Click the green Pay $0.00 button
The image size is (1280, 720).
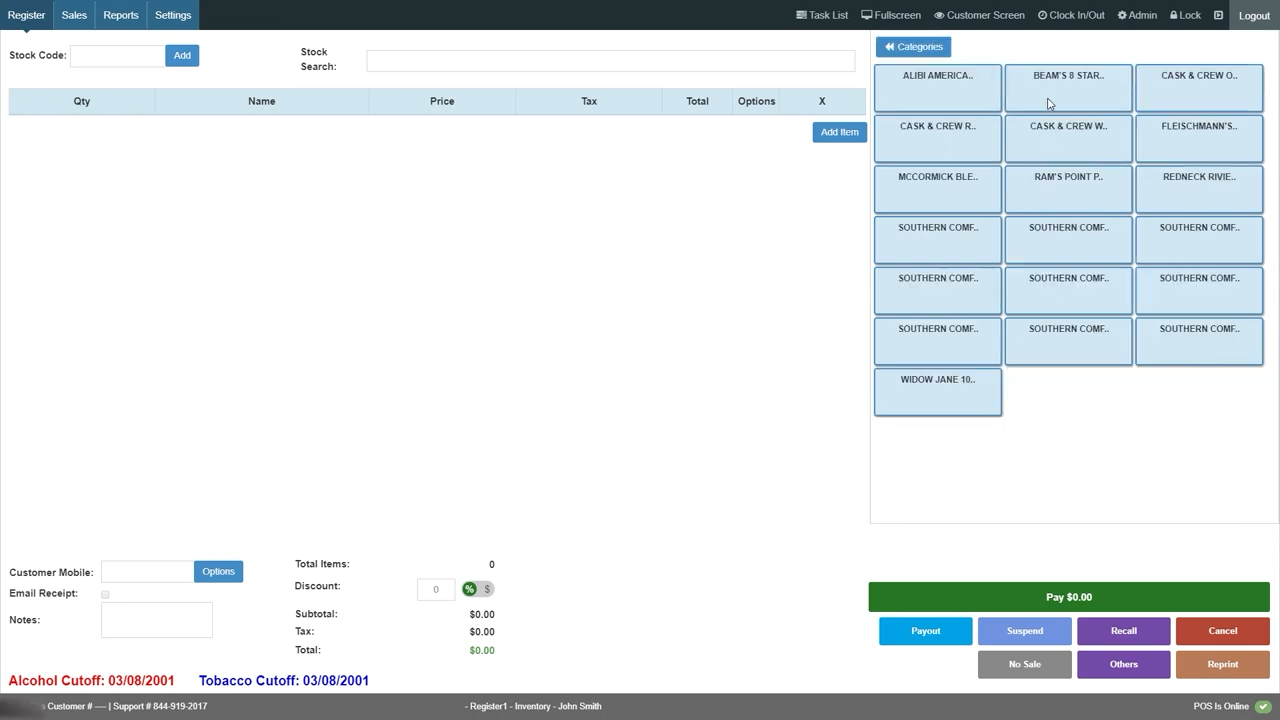[1069, 597]
